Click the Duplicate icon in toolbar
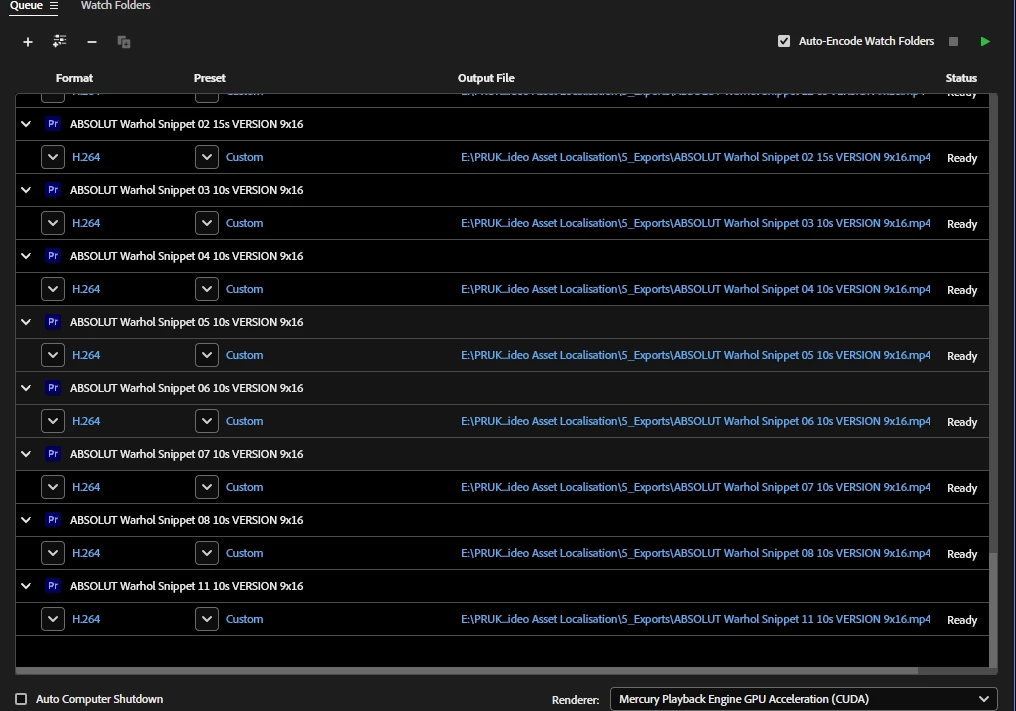Image resolution: width=1016 pixels, height=711 pixels. click(x=124, y=42)
